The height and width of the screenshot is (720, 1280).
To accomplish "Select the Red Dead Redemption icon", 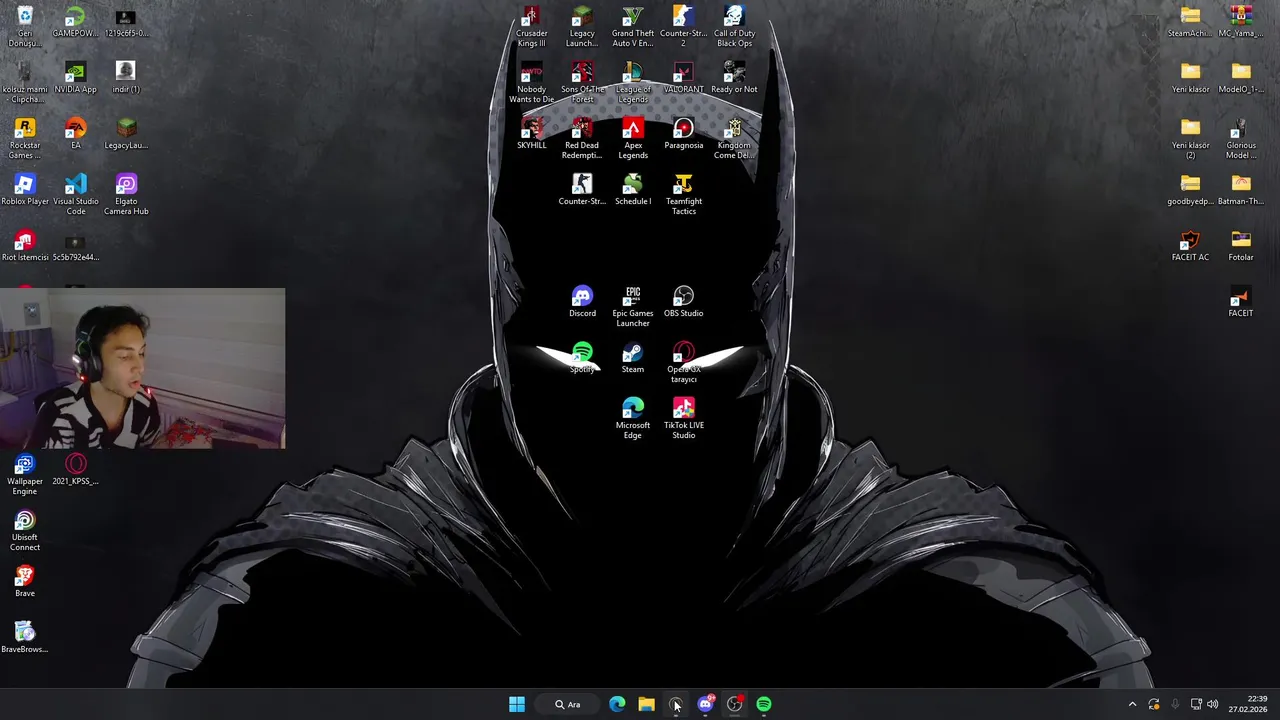I will [x=582, y=139].
